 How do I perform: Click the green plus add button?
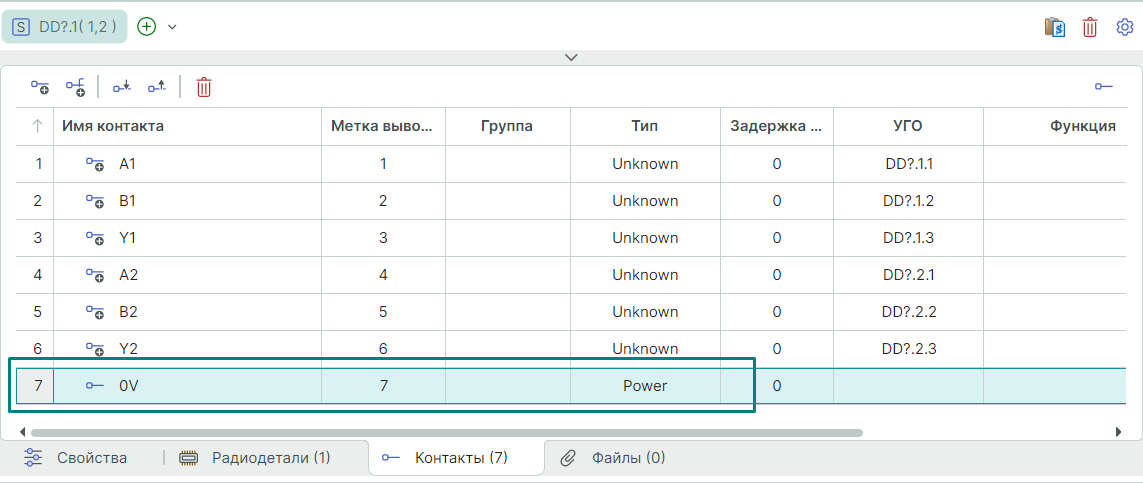[147, 27]
